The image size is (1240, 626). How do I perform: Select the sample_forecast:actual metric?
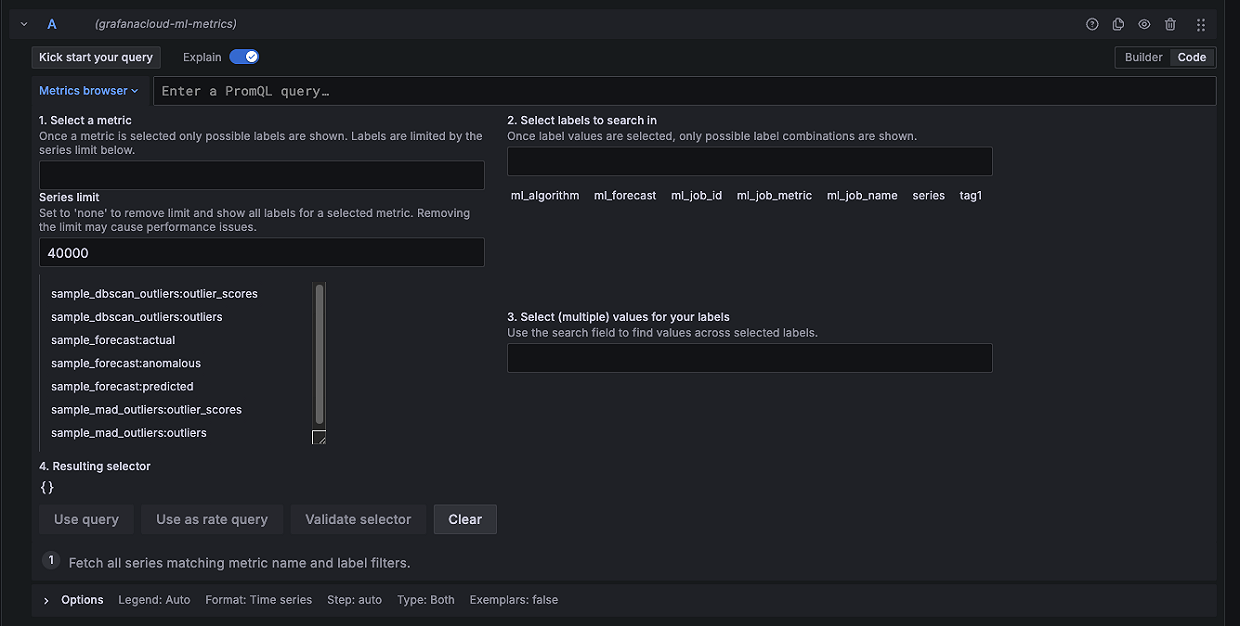113,339
